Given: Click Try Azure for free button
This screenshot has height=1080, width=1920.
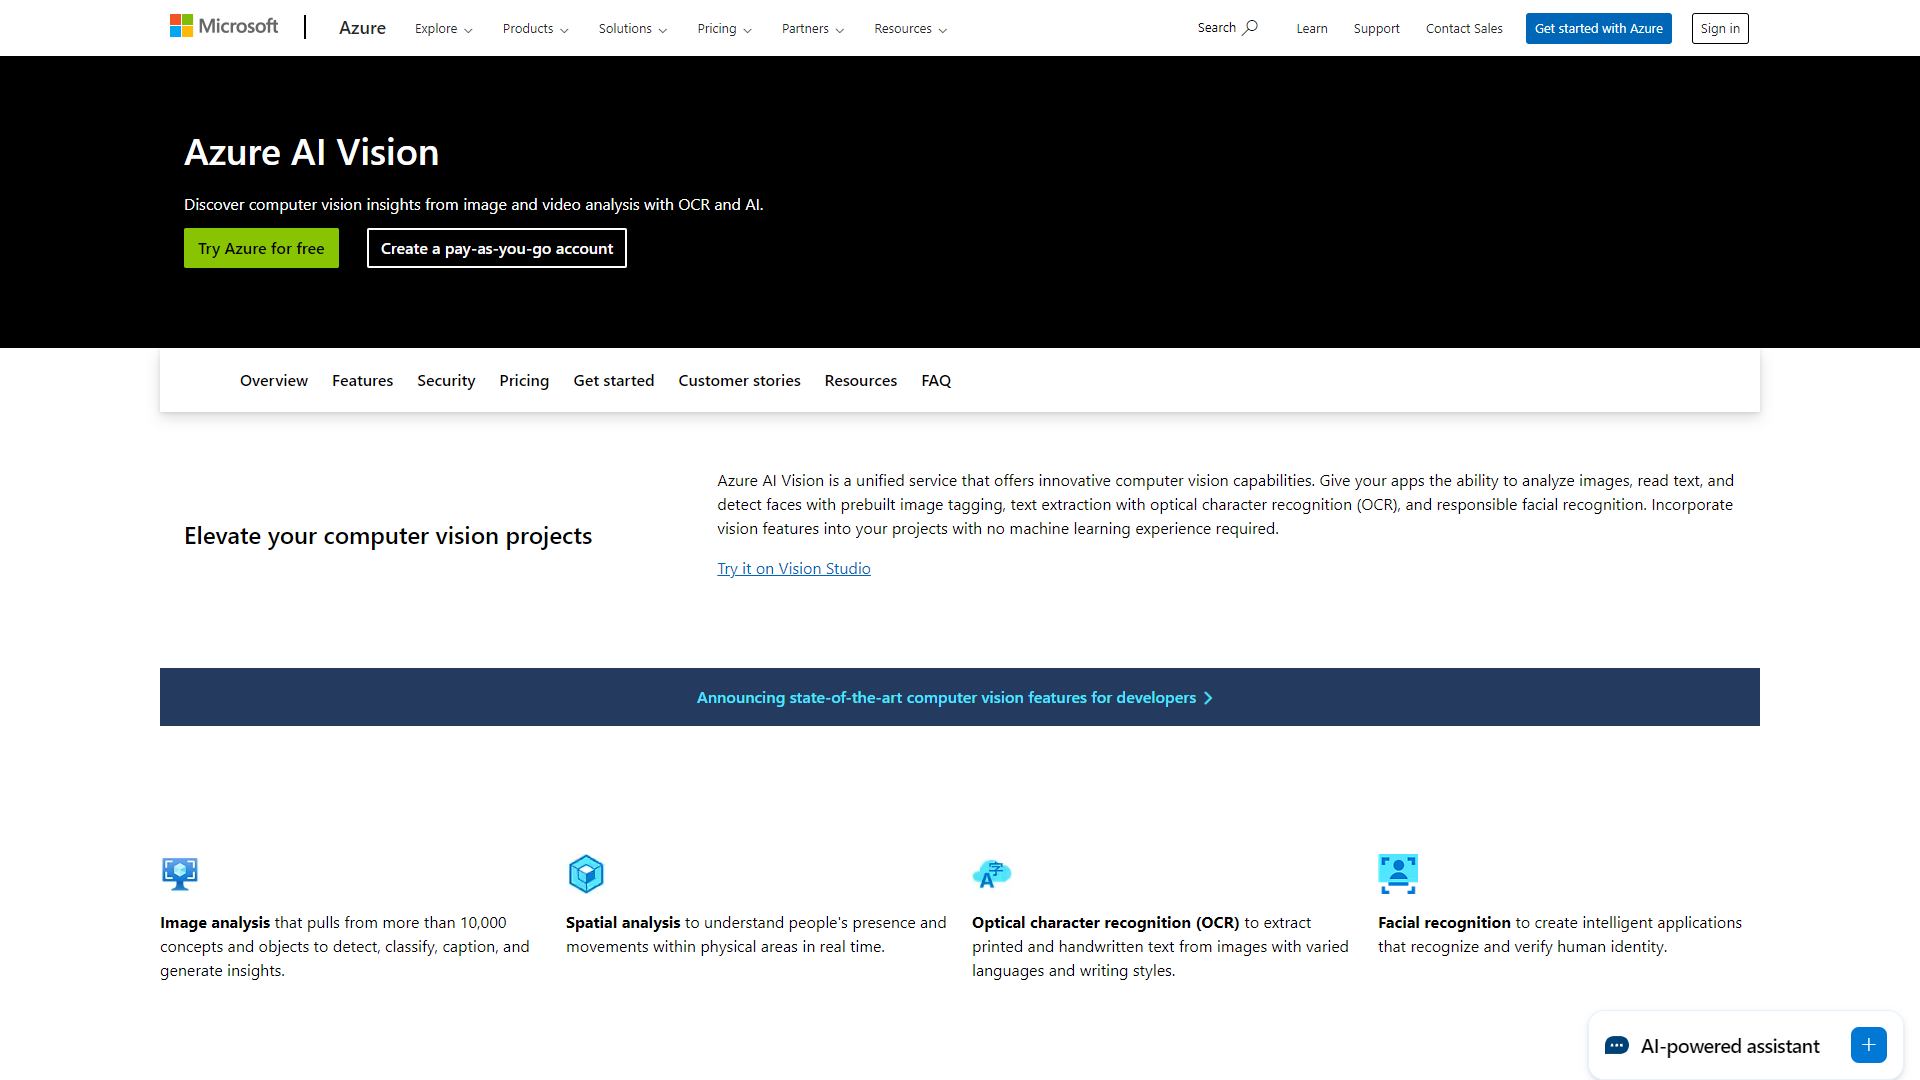Looking at the screenshot, I should click(261, 247).
